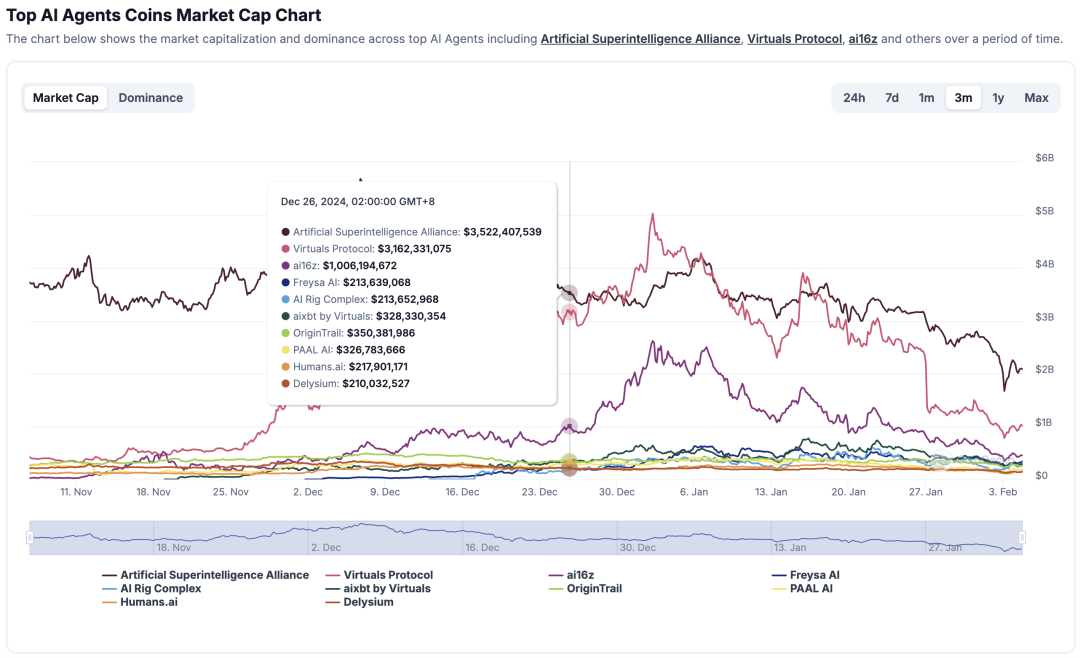The height and width of the screenshot is (658, 1080).
Task: Set chart range to 1y
Action: 998,98
